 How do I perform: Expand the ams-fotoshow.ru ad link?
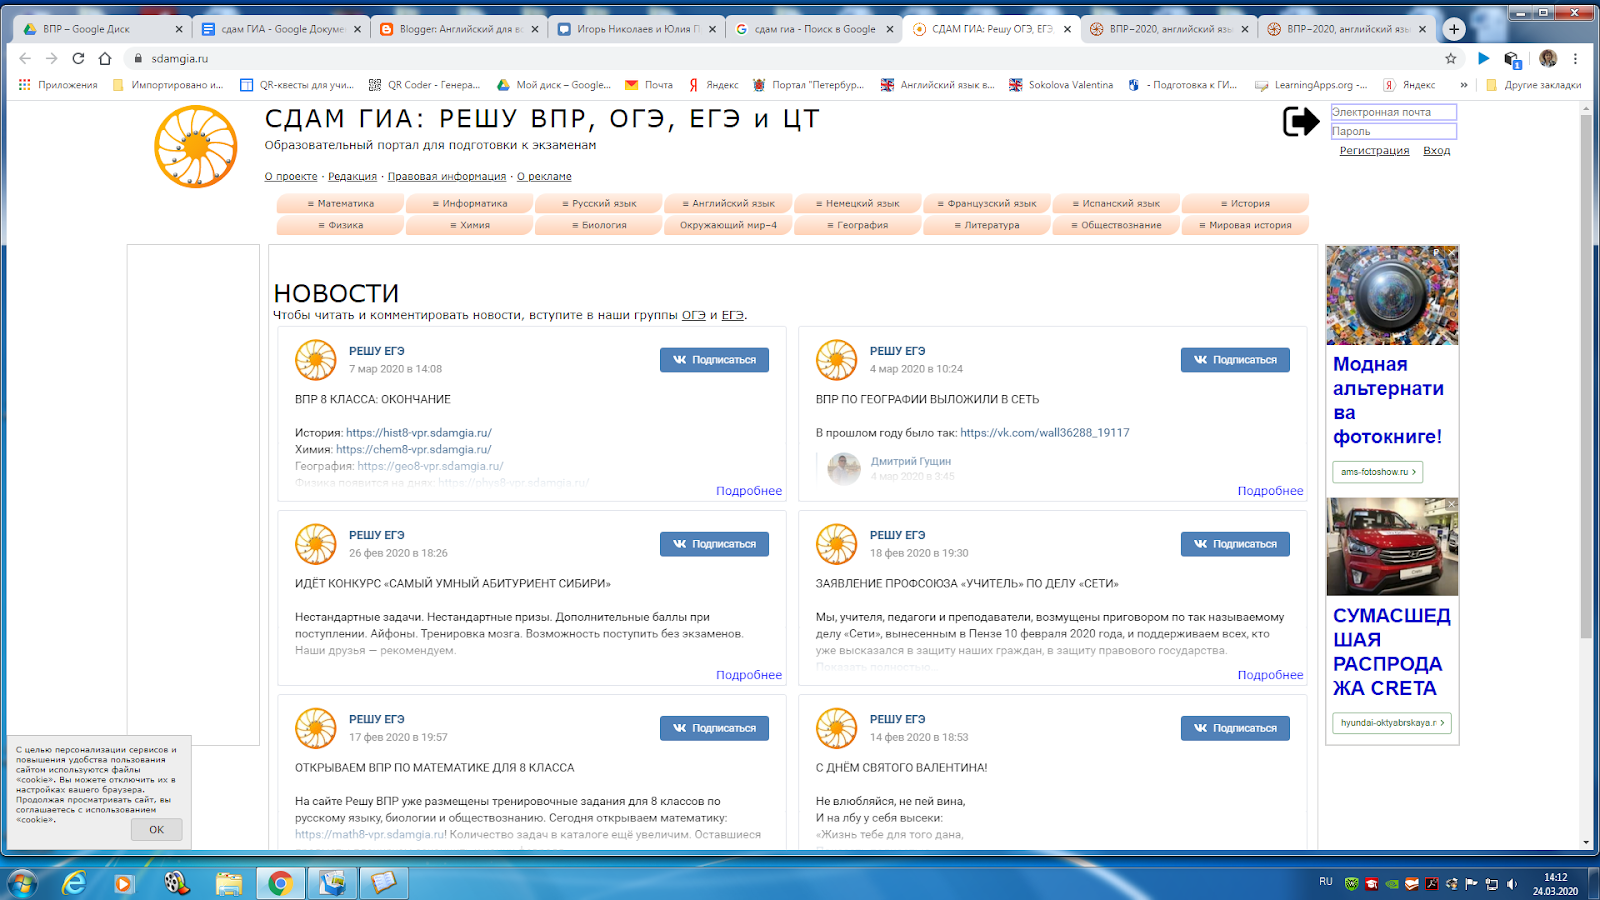(1378, 472)
